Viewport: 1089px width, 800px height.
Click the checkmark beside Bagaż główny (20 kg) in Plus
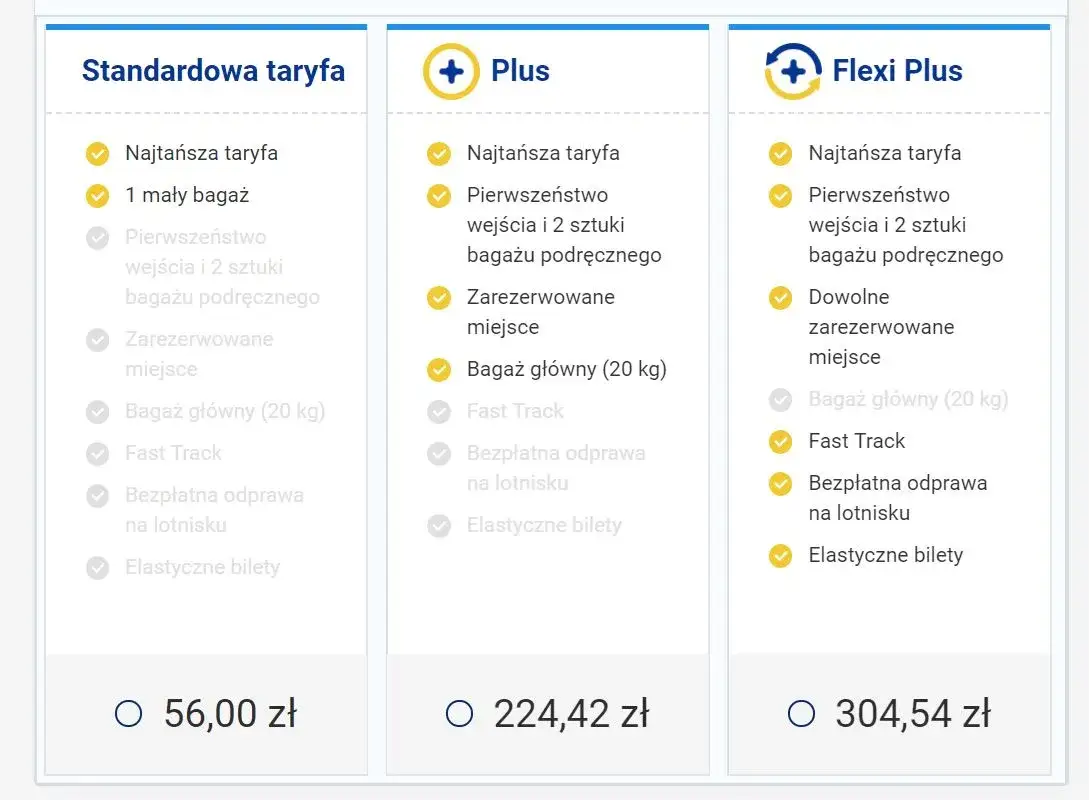[438, 369]
